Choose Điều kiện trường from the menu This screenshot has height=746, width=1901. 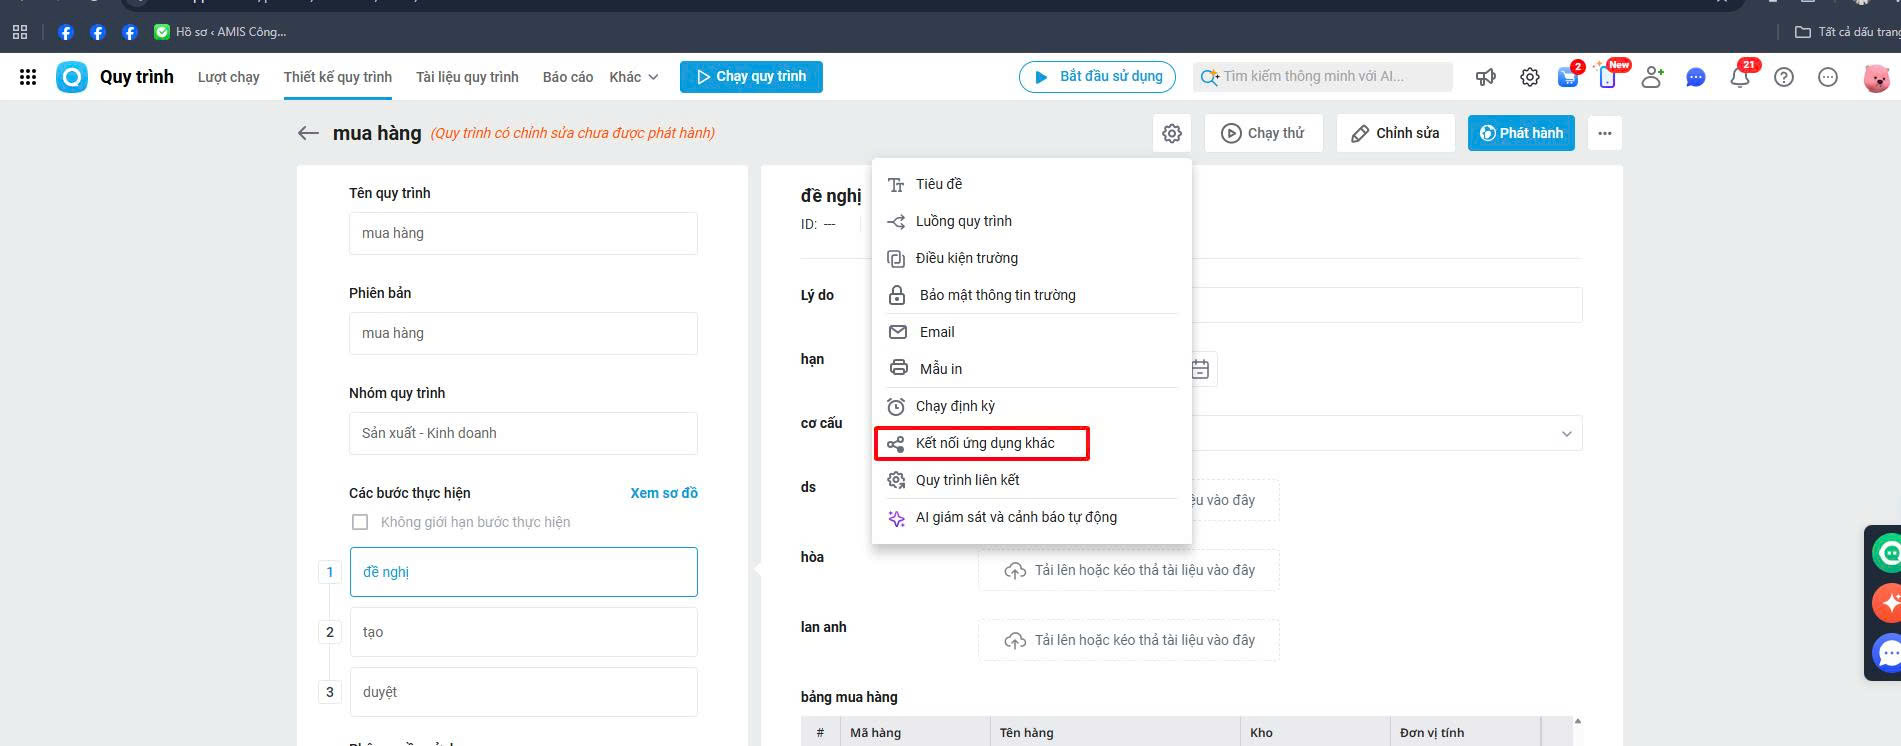[1031, 258]
